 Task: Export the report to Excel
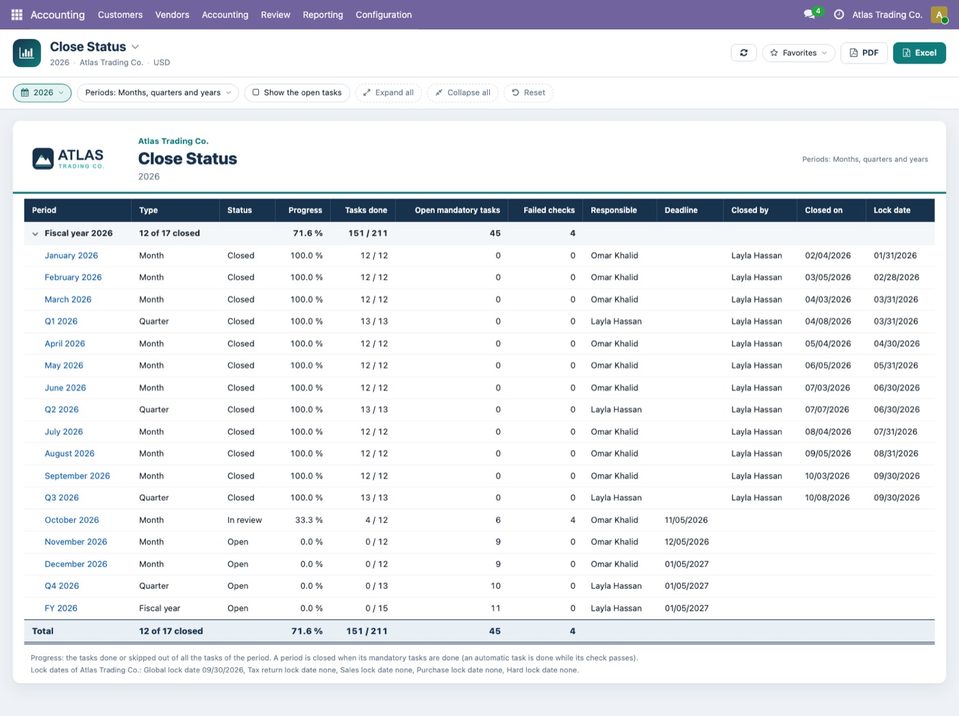919,53
